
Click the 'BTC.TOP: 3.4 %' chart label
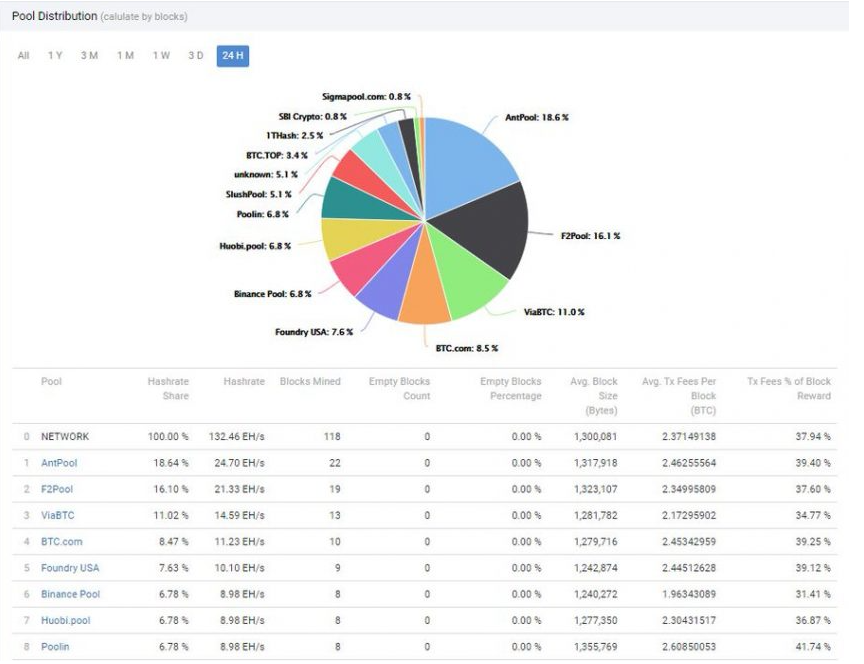[x=277, y=155]
